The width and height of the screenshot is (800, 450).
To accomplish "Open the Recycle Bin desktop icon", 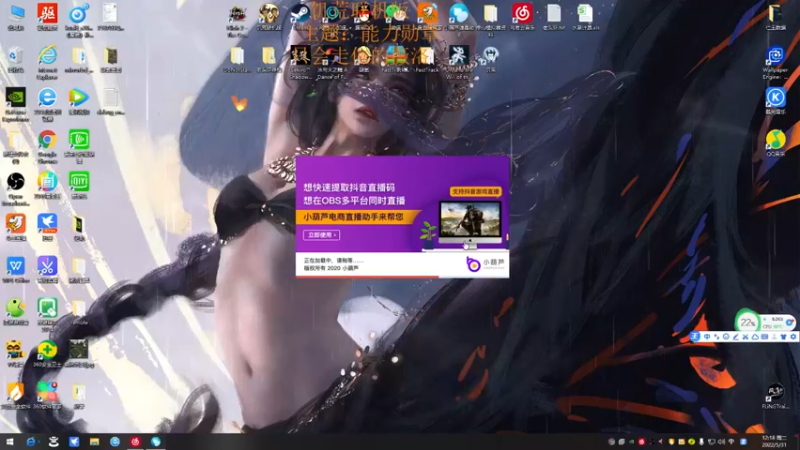I will [16, 60].
